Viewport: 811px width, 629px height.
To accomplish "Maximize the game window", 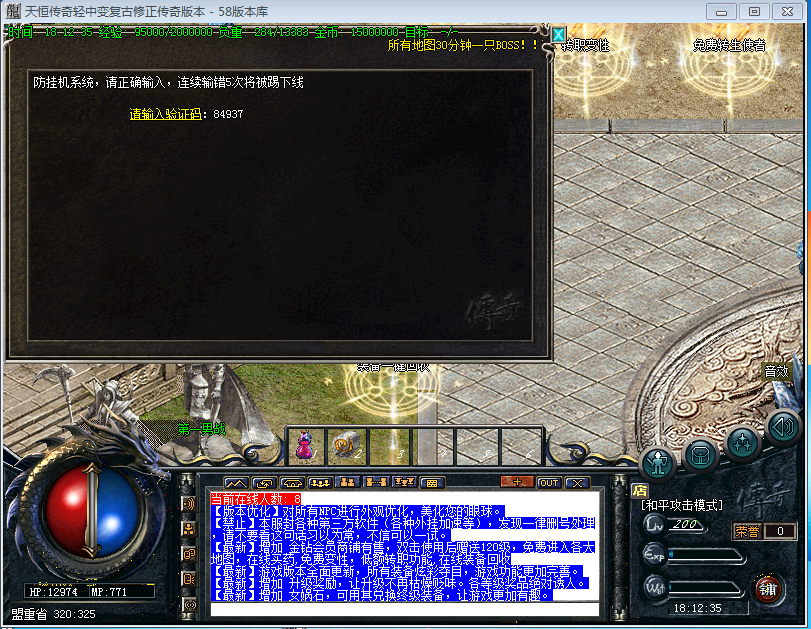I will pyautogui.click(x=754, y=12).
